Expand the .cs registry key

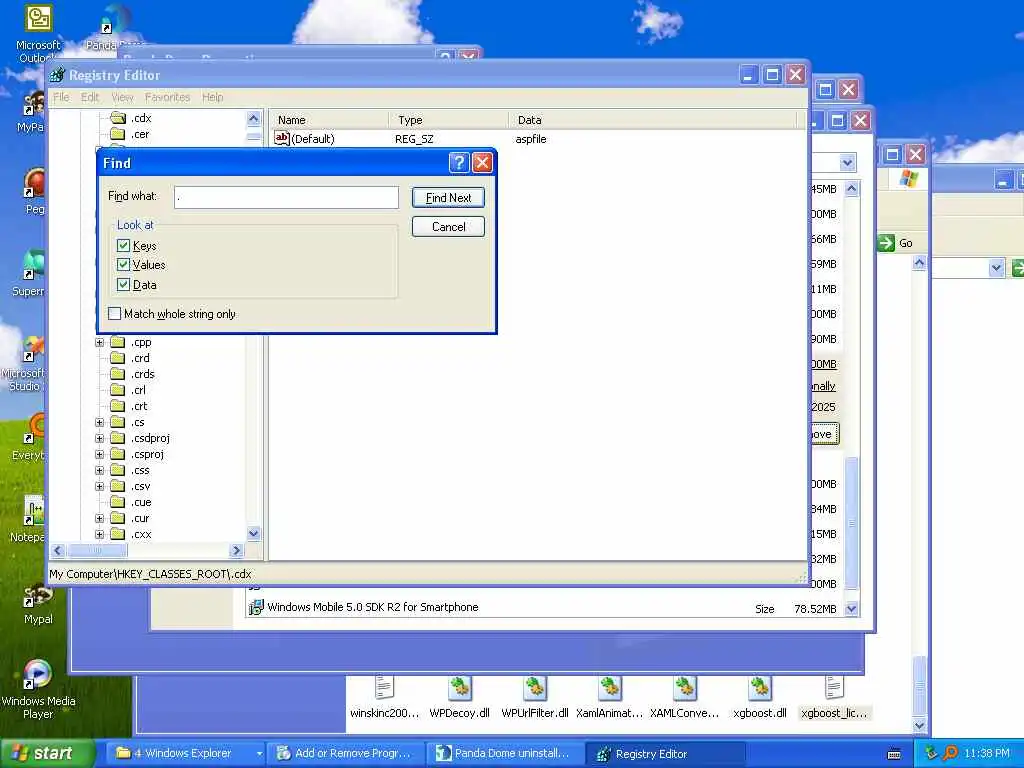click(x=99, y=423)
